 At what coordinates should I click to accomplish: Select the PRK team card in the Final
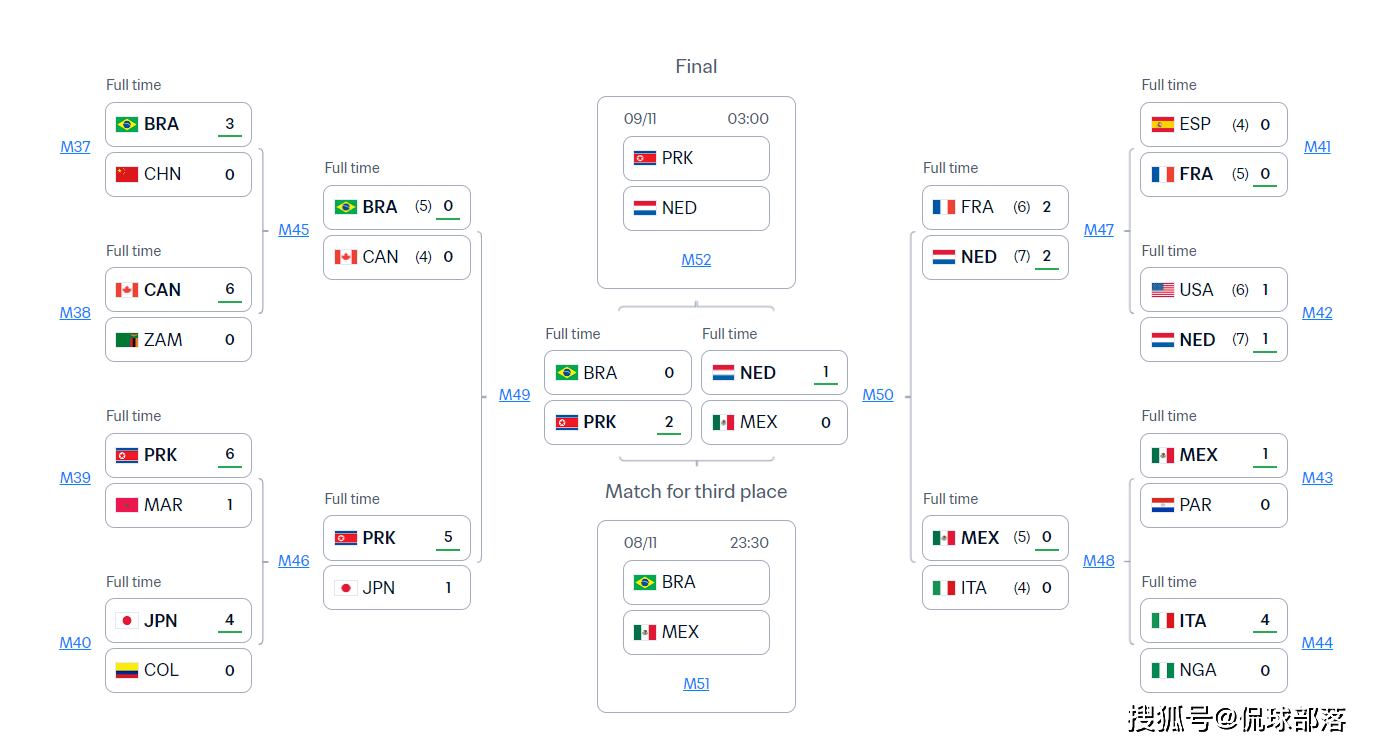pyautogui.click(x=696, y=158)
